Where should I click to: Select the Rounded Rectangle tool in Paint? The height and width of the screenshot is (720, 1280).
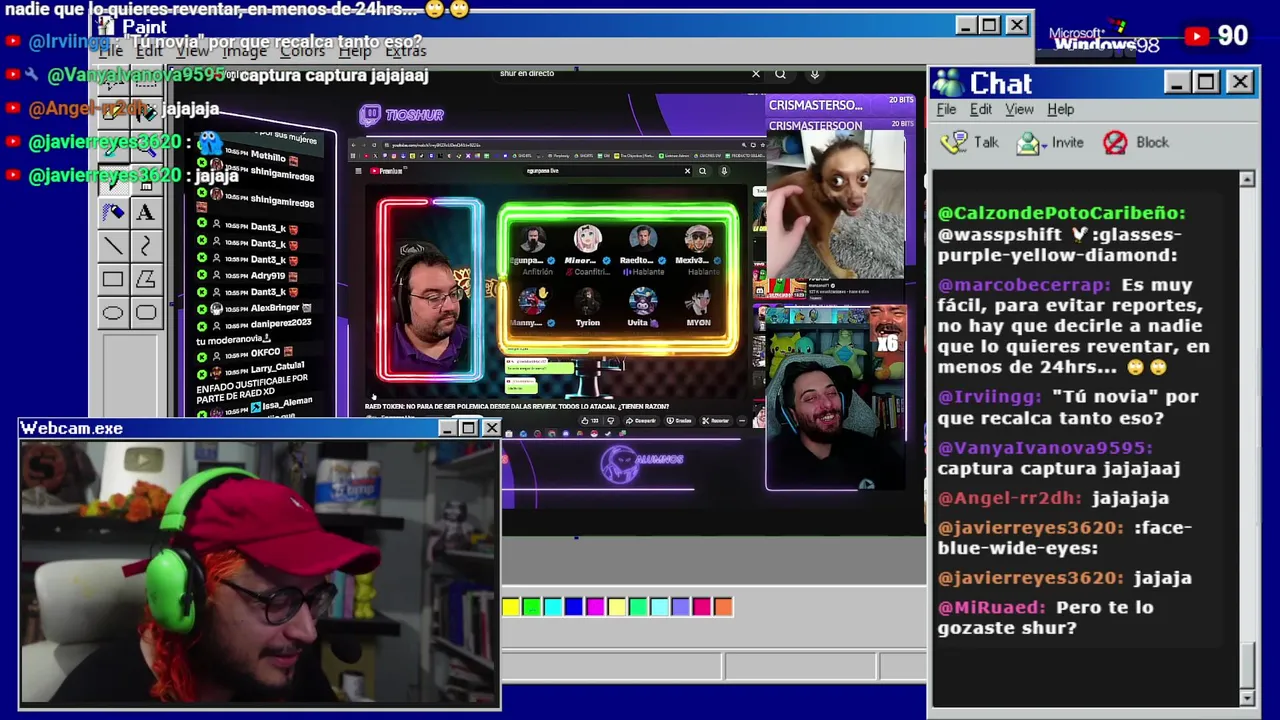coord(146,313)
